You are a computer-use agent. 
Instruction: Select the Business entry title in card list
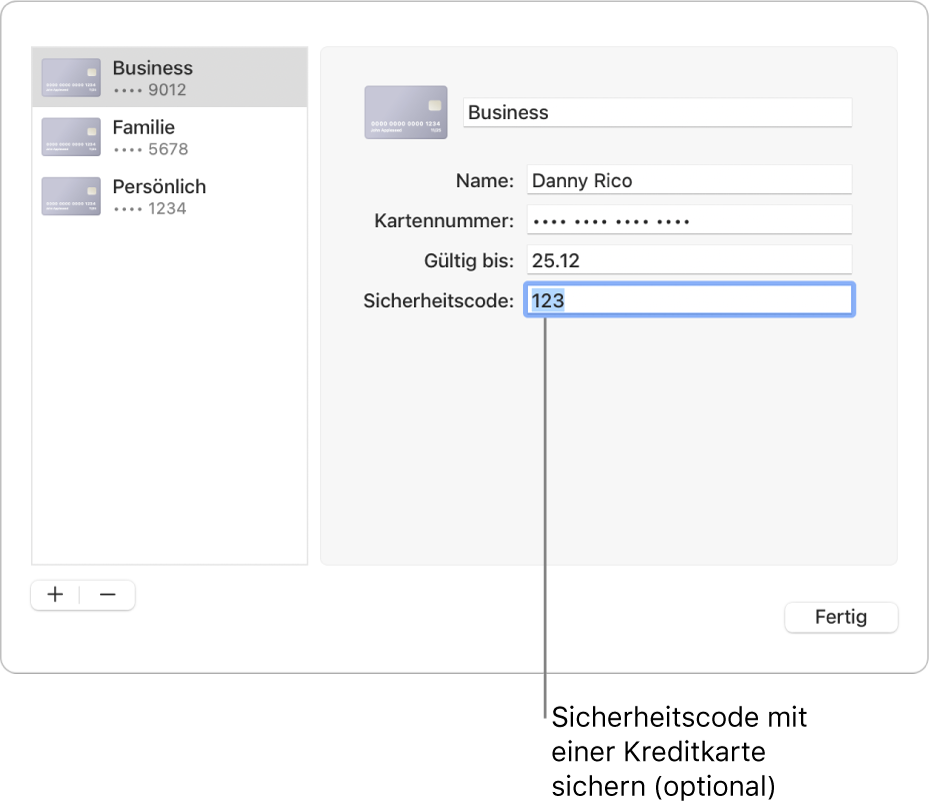[153, 68]
